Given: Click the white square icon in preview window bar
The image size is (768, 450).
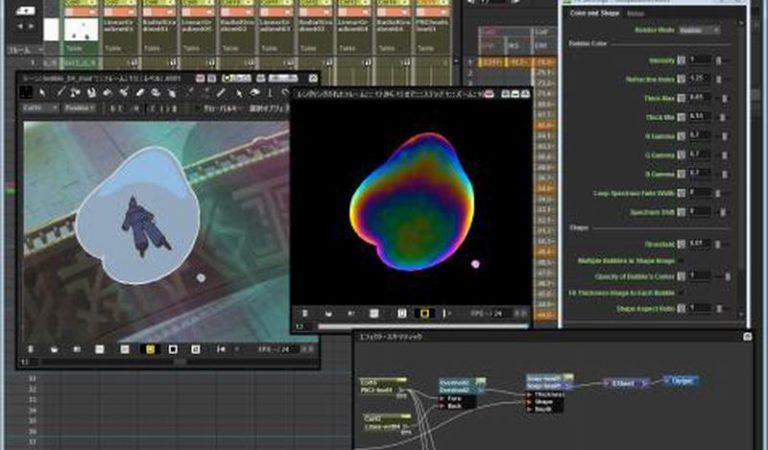Looking at the screenshot, I should click(374, 313).
